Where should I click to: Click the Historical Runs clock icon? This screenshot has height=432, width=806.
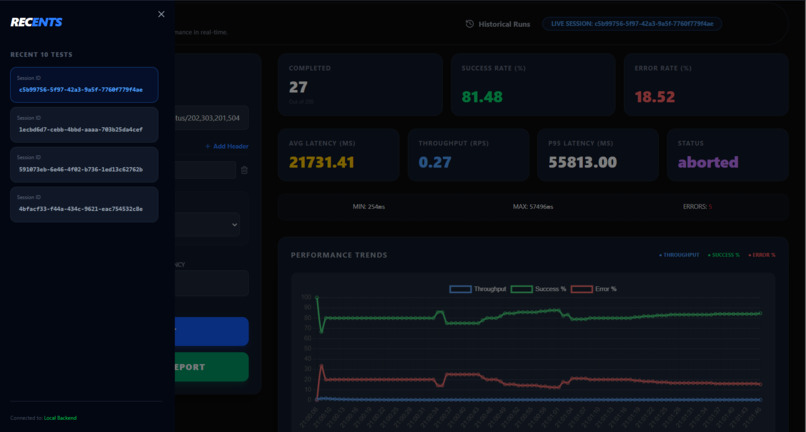coord(469,24)
